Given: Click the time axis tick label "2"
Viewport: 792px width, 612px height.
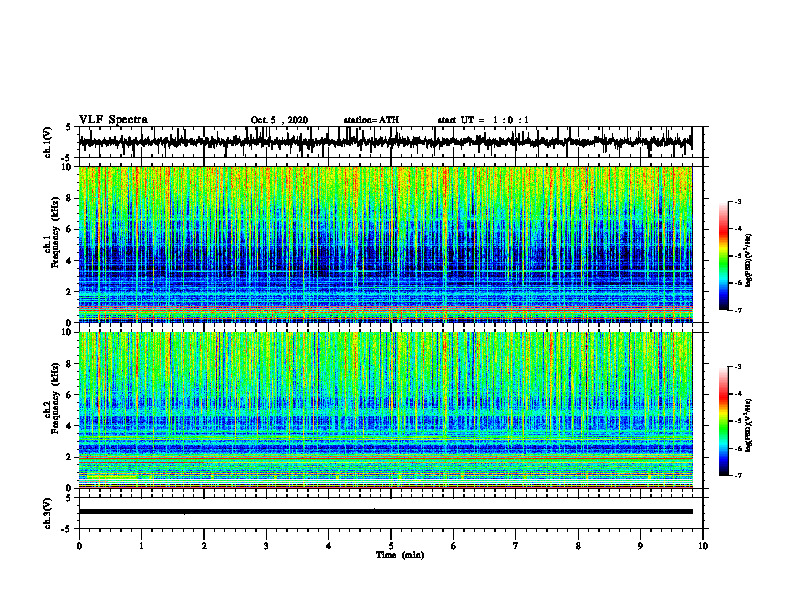Looking at the screenshot, I should coord(204,545).
